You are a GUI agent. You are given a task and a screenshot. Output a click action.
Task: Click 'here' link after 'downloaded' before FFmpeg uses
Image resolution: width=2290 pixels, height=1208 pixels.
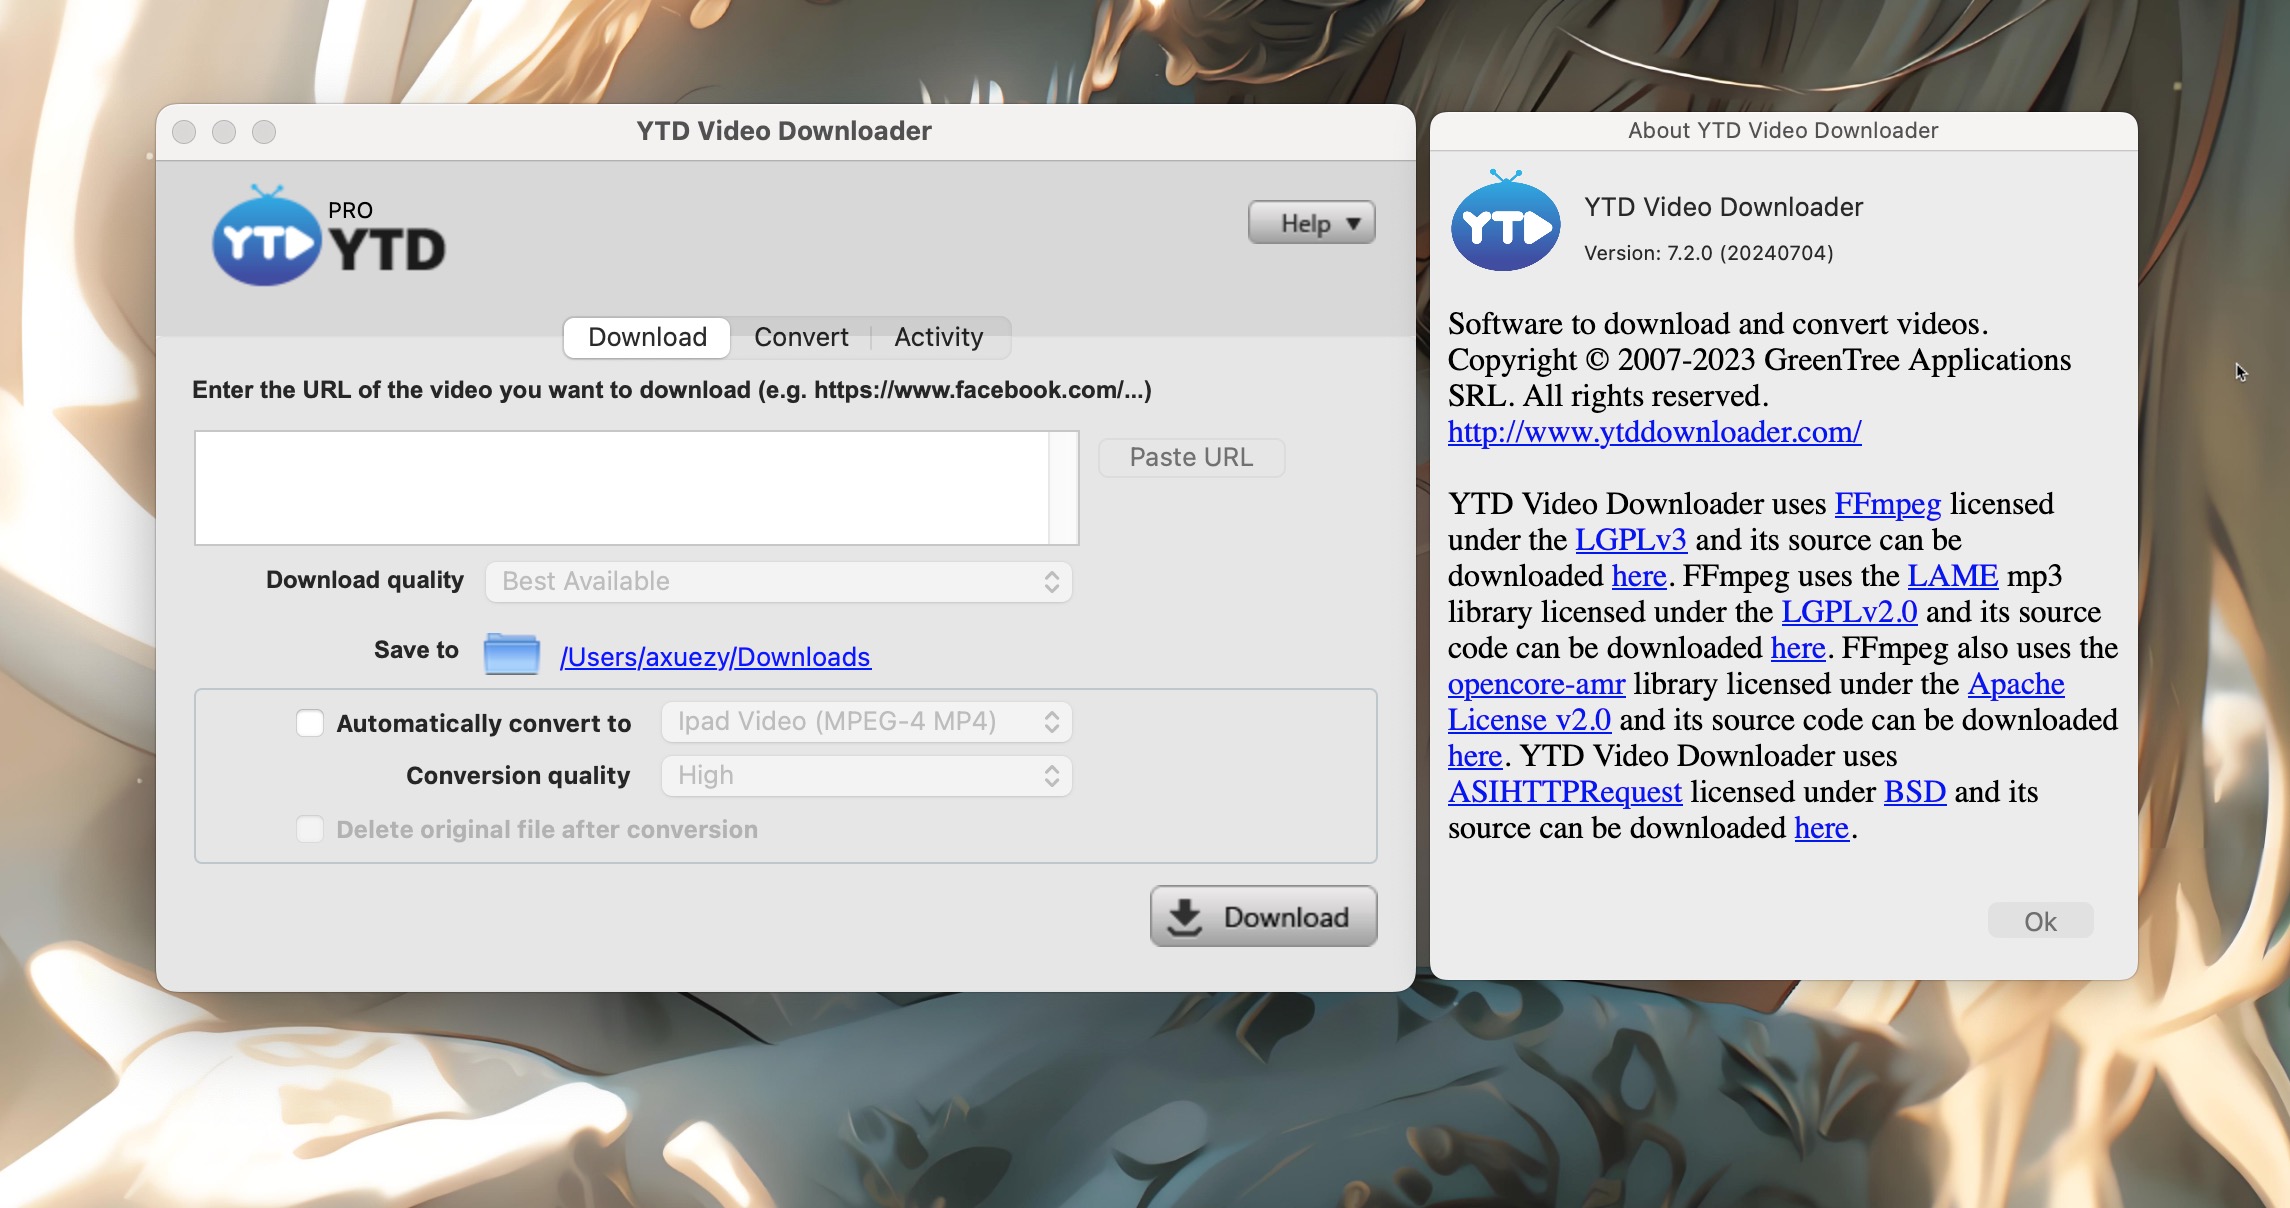[x=1639, y=576]
